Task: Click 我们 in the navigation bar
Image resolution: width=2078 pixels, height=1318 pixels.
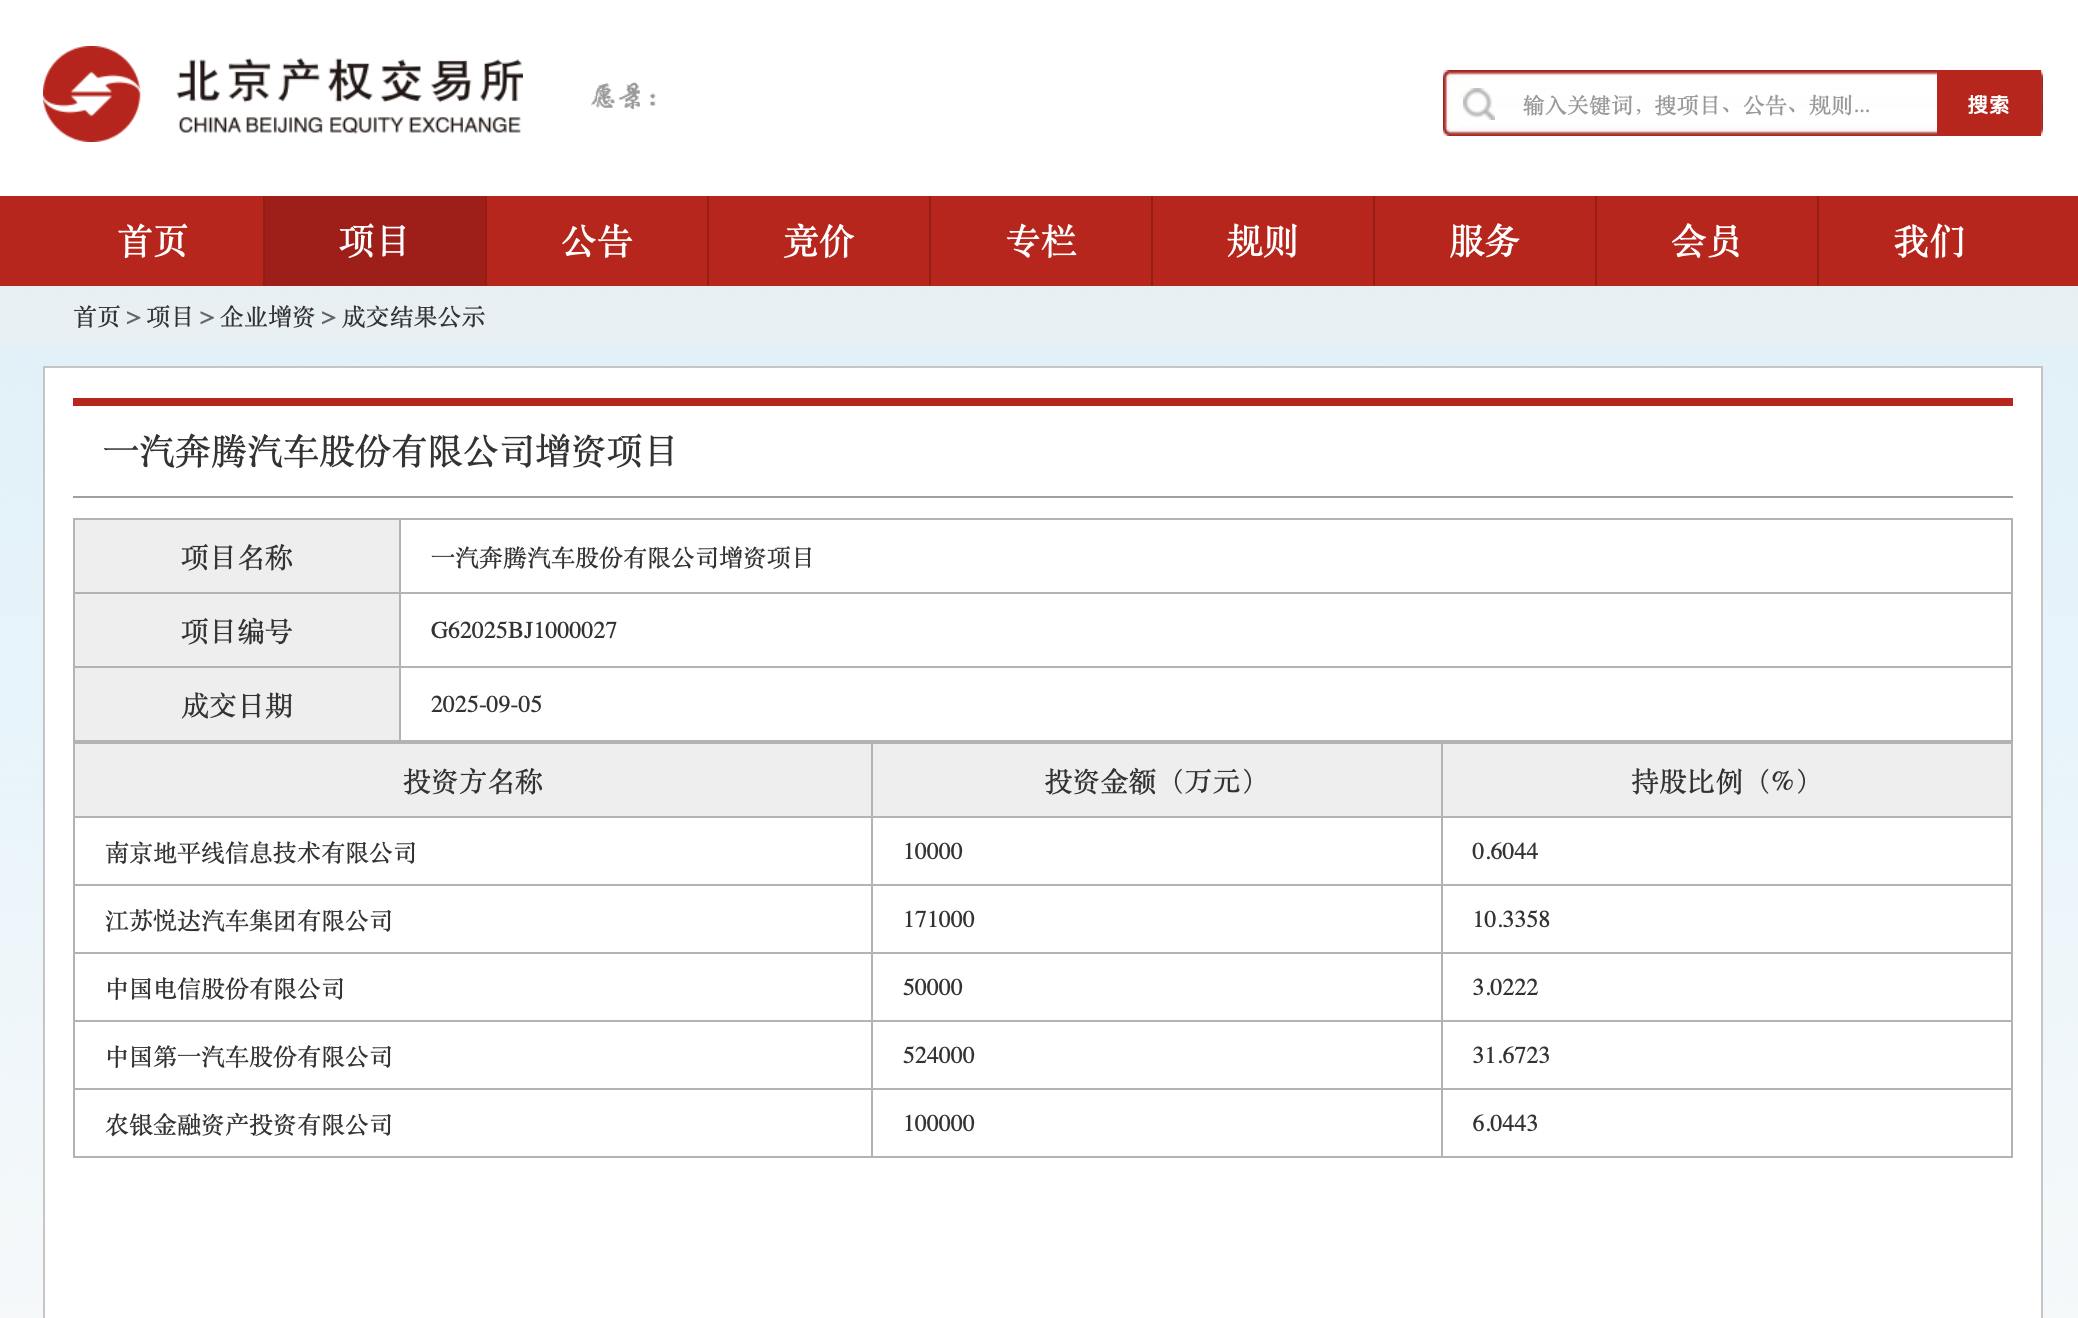Action: (1928, 241)
